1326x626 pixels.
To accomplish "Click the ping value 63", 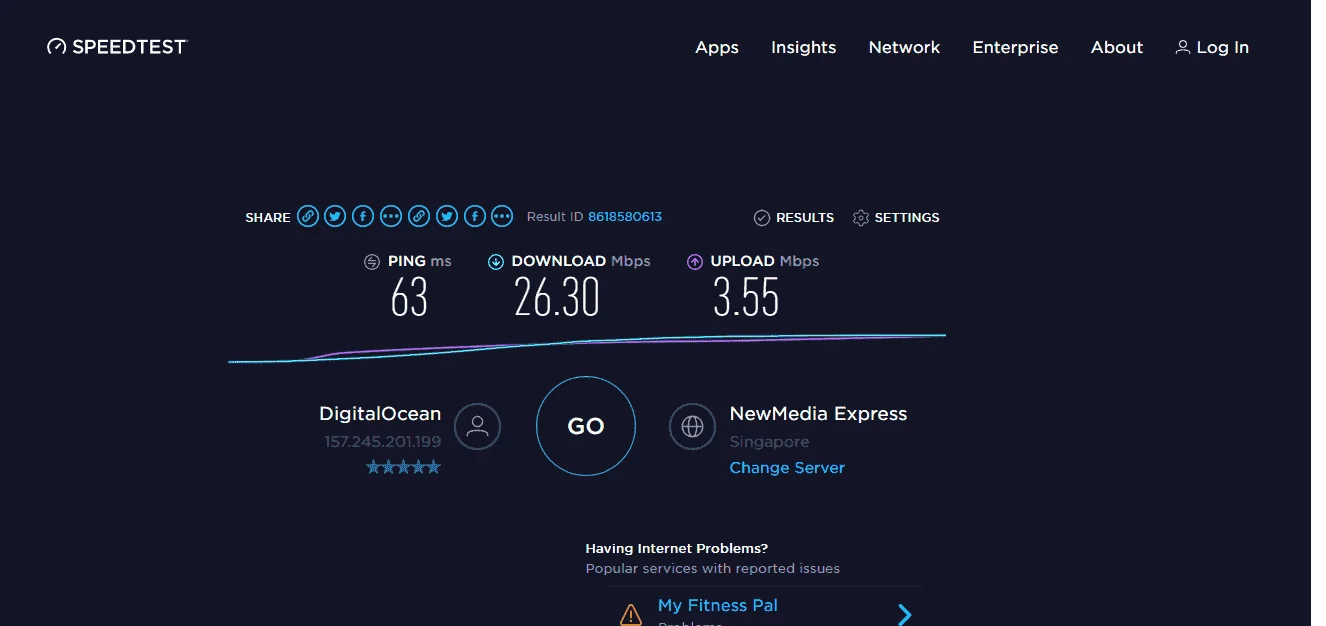I will click(x=409, y=297).
